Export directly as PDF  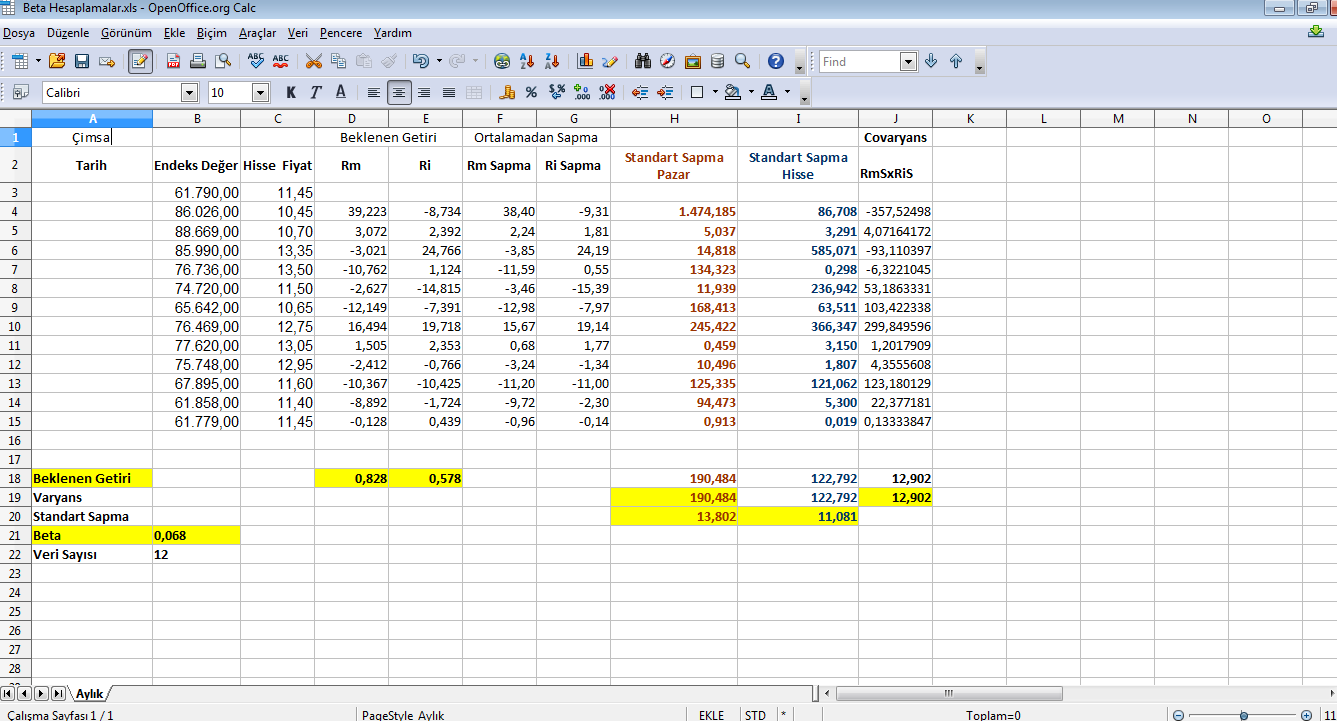click(173, 61)
